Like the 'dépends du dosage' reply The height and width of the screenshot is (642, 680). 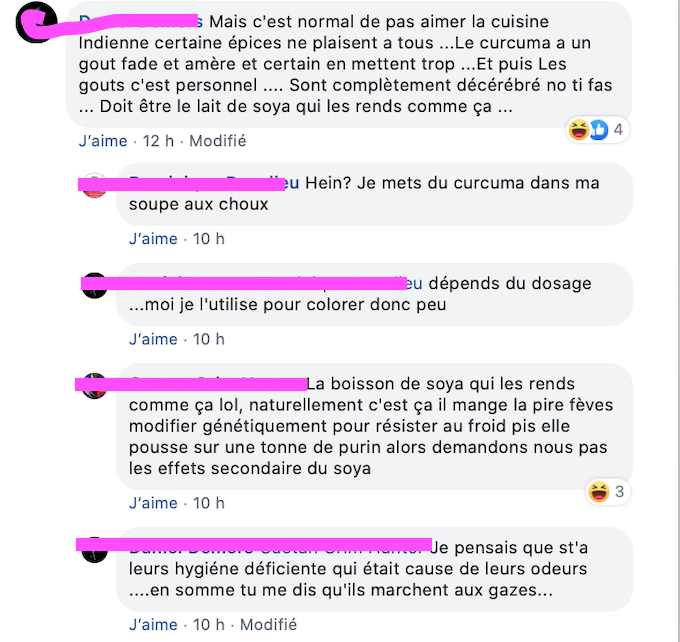[154, 339]
